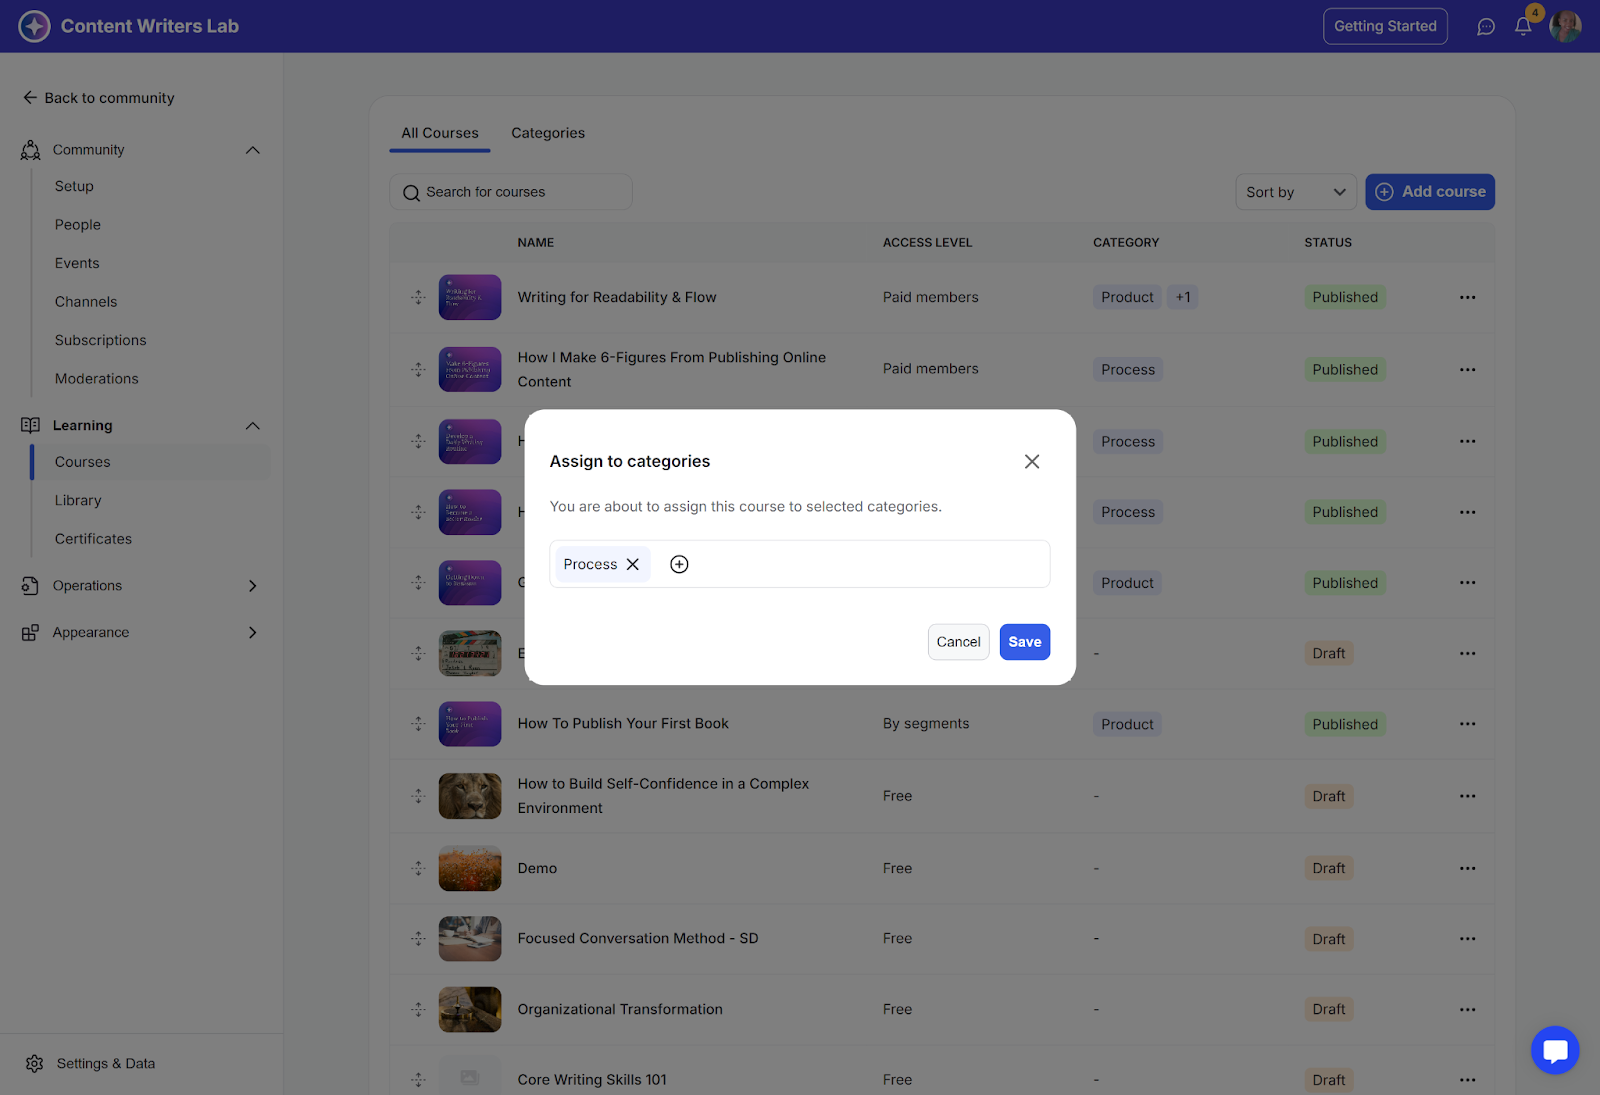The width and height of the screenshot is (1600, 1095).
Task: Open the notifications bell
Action: [1523, 27]
